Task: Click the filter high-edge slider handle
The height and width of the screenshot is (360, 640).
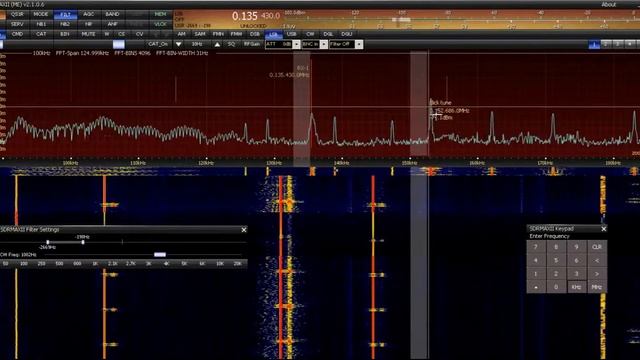Action: point(83,242)
